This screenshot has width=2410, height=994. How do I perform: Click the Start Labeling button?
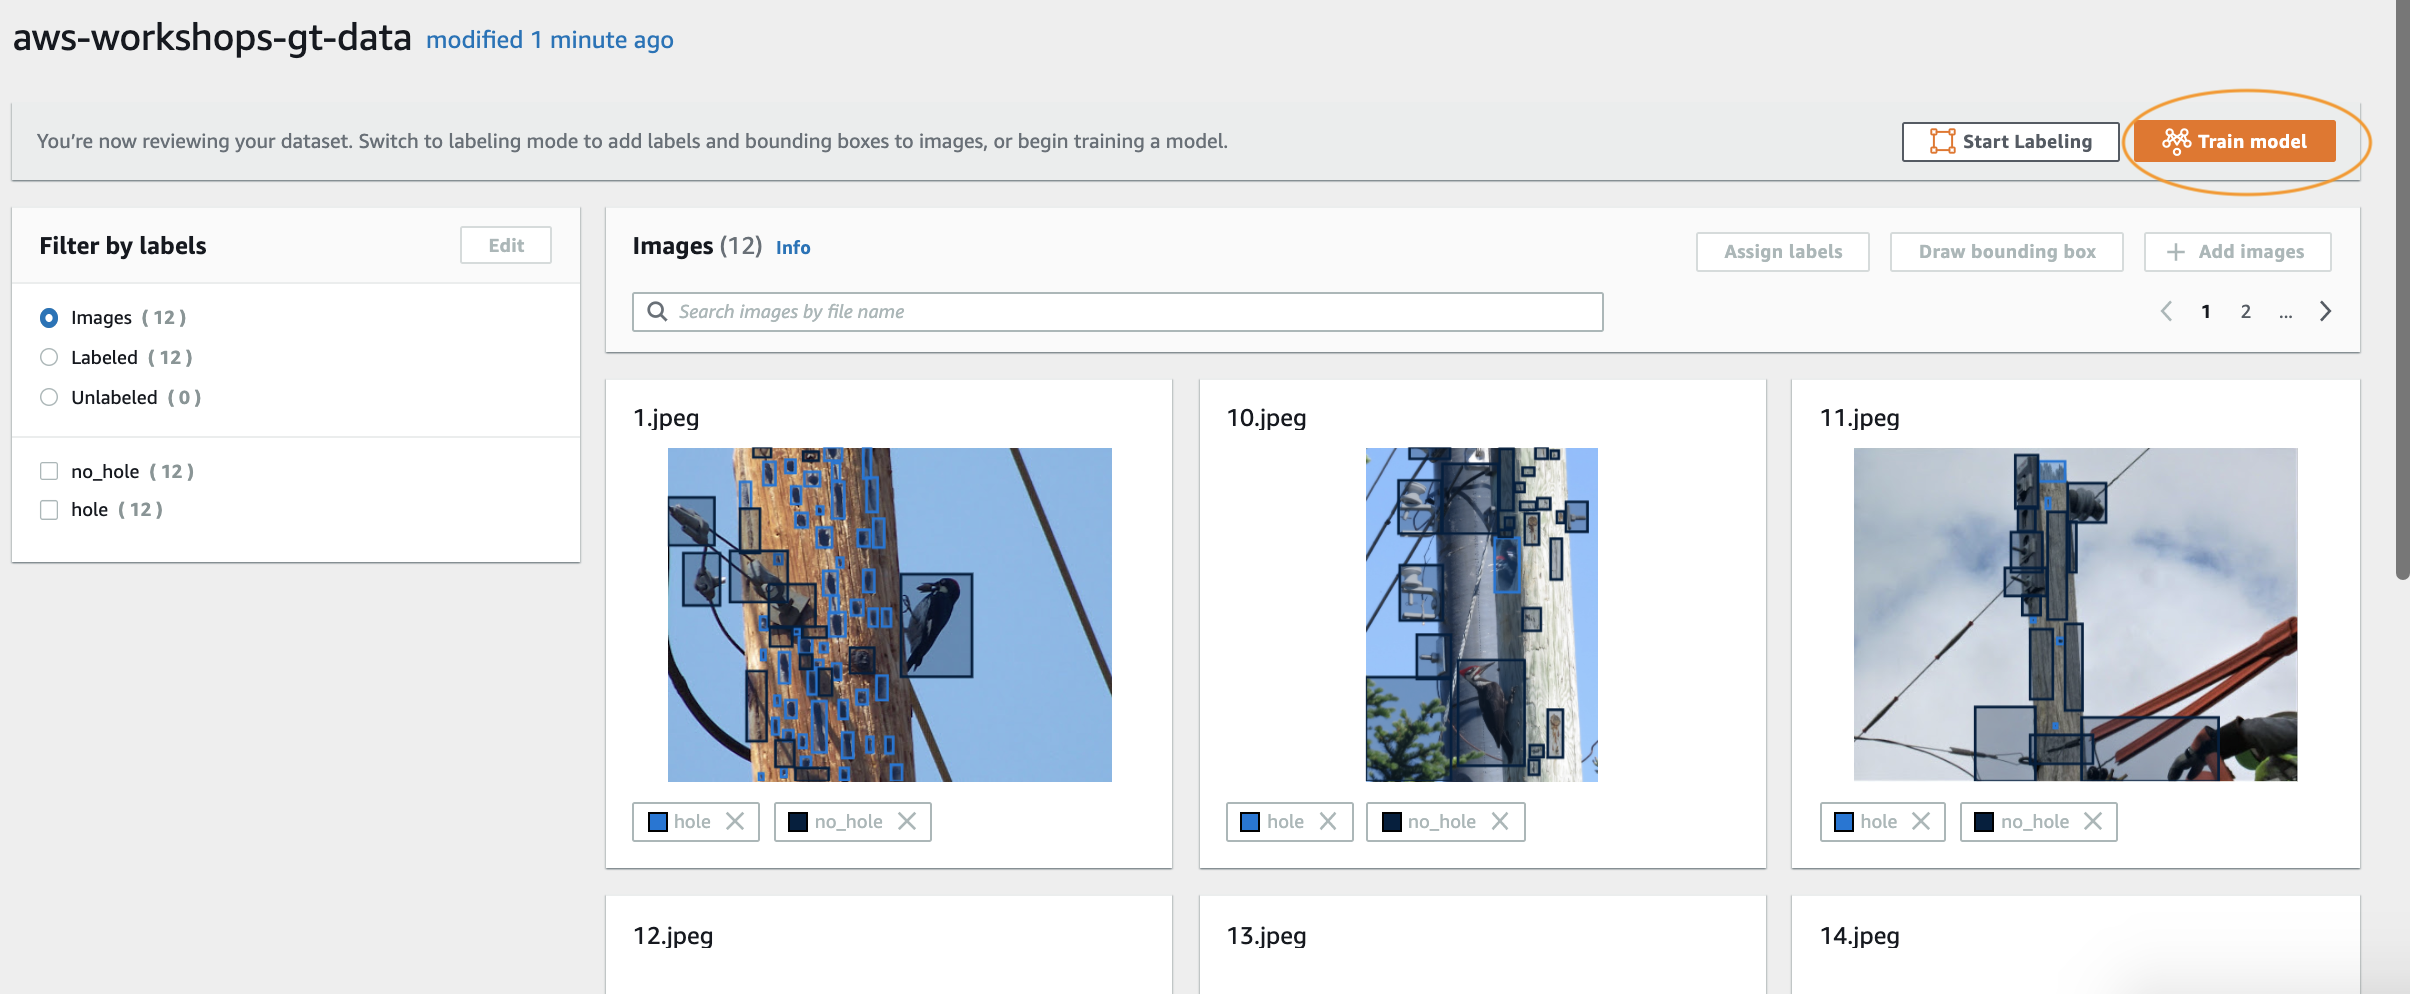coord(2010,141)
